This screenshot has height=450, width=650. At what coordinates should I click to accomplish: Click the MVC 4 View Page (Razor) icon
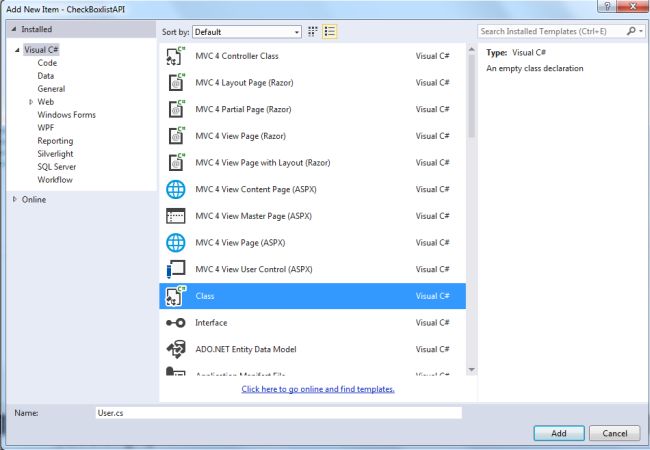point(176,136)
